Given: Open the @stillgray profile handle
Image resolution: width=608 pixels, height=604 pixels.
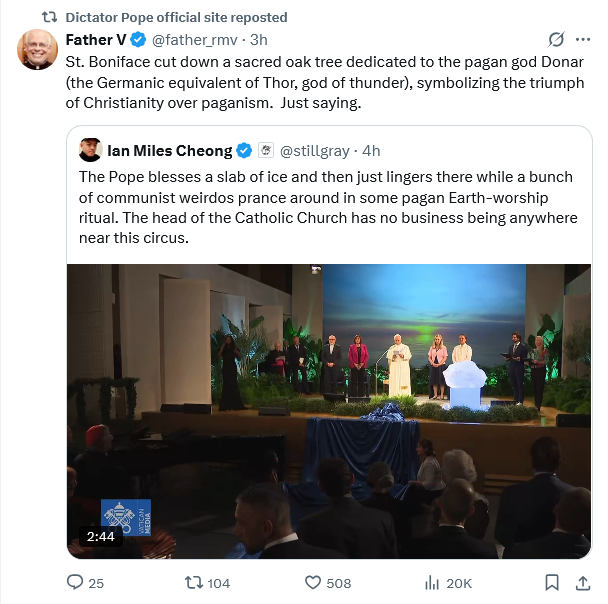Looking at the screenshot, I should pyautogui.click(x=314, y=151).
